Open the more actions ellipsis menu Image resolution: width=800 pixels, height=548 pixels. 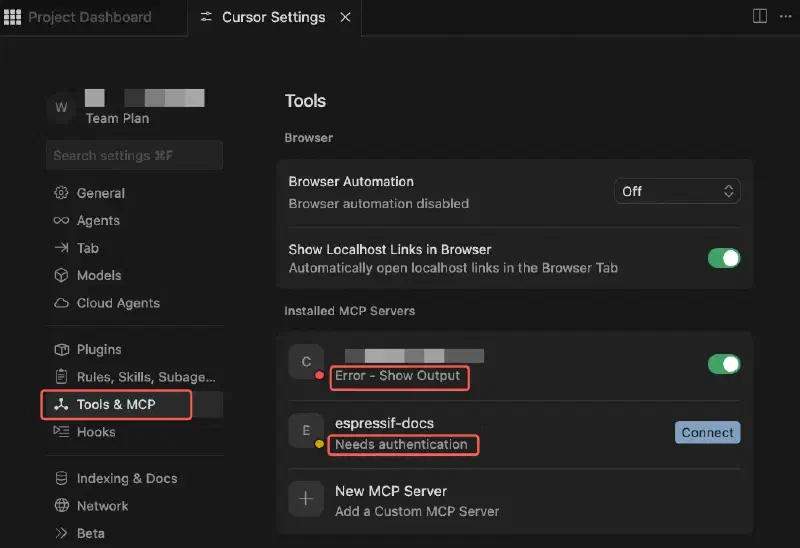(786, 16)
